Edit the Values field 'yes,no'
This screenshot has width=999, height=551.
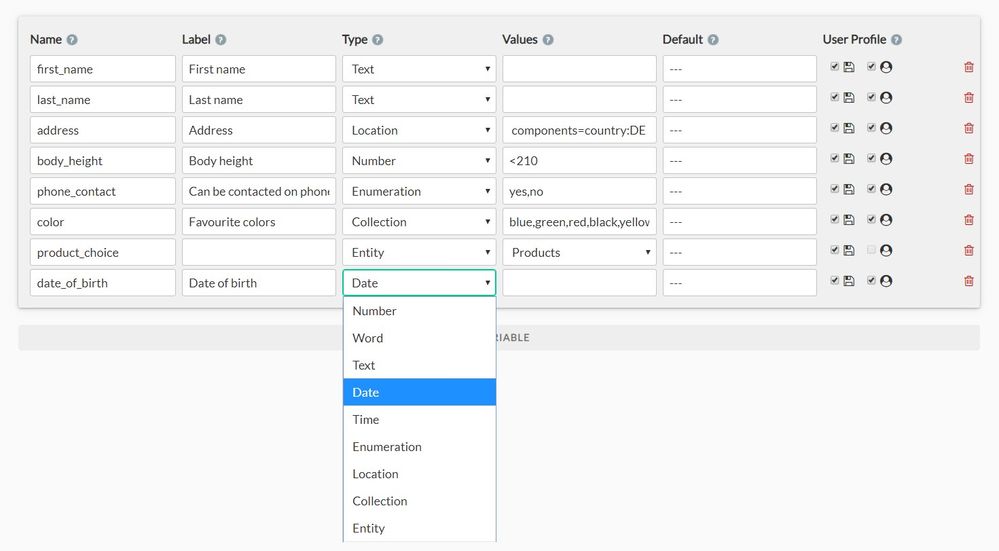tap(579, 191)
